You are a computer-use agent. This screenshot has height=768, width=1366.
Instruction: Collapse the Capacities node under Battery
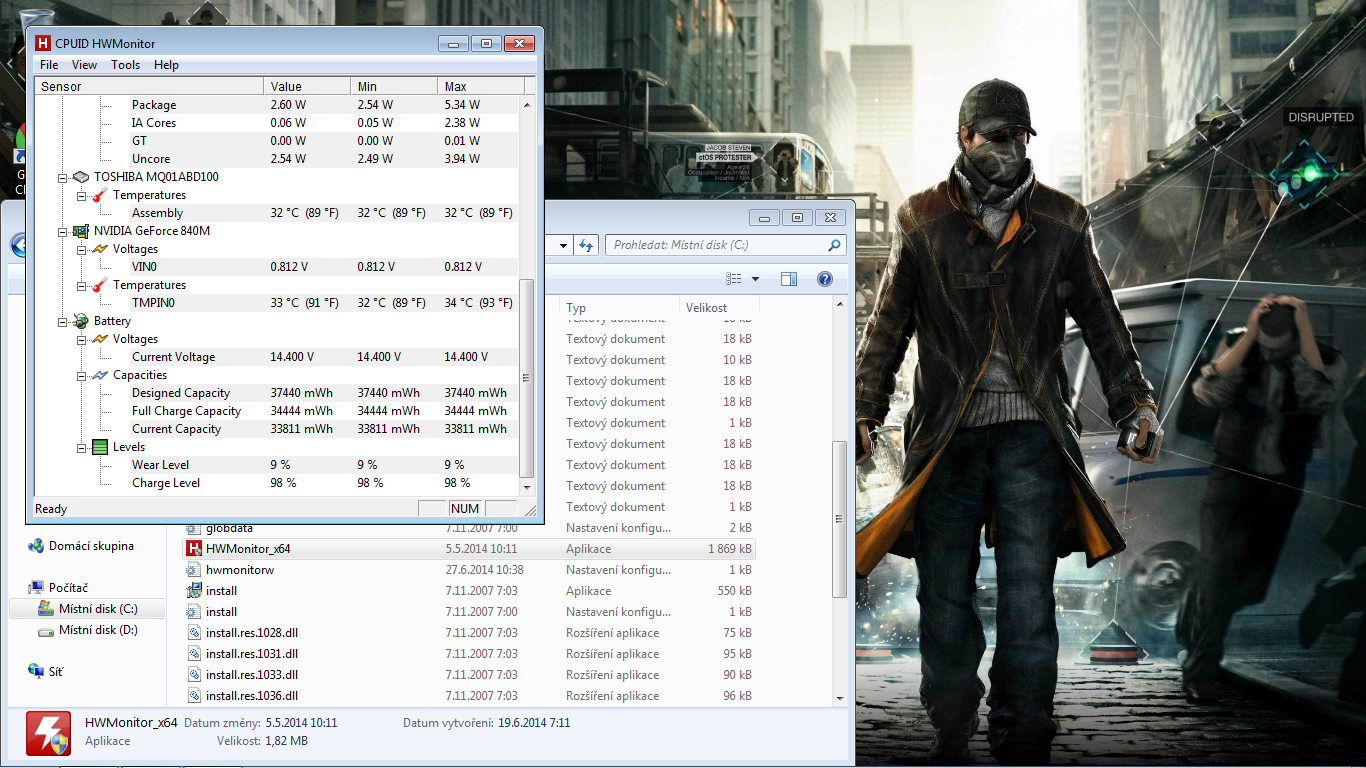click(x=81, y=375)
